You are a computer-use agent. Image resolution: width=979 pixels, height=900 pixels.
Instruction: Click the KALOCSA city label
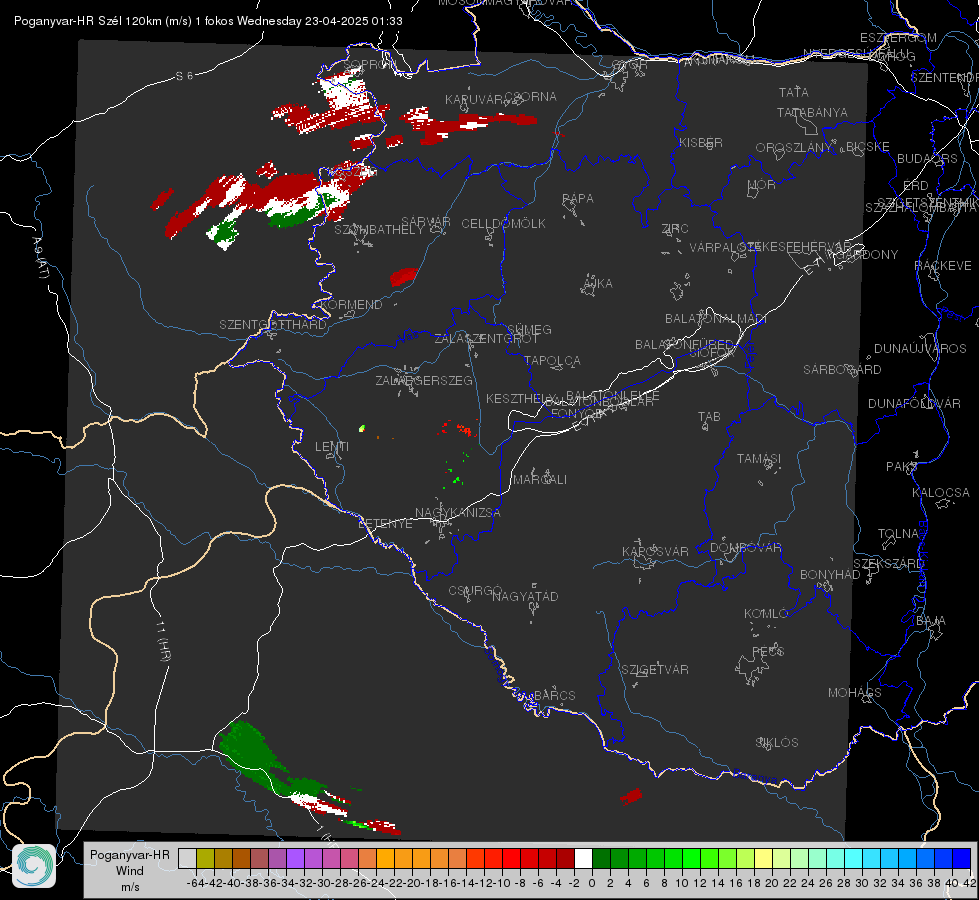[941, 493]
